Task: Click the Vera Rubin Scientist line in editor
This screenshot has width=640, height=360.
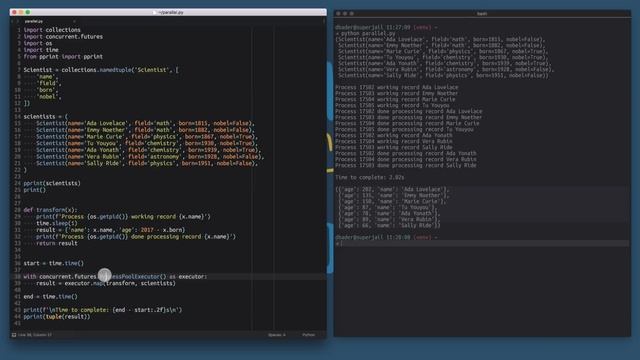Action: coord(150,156)
